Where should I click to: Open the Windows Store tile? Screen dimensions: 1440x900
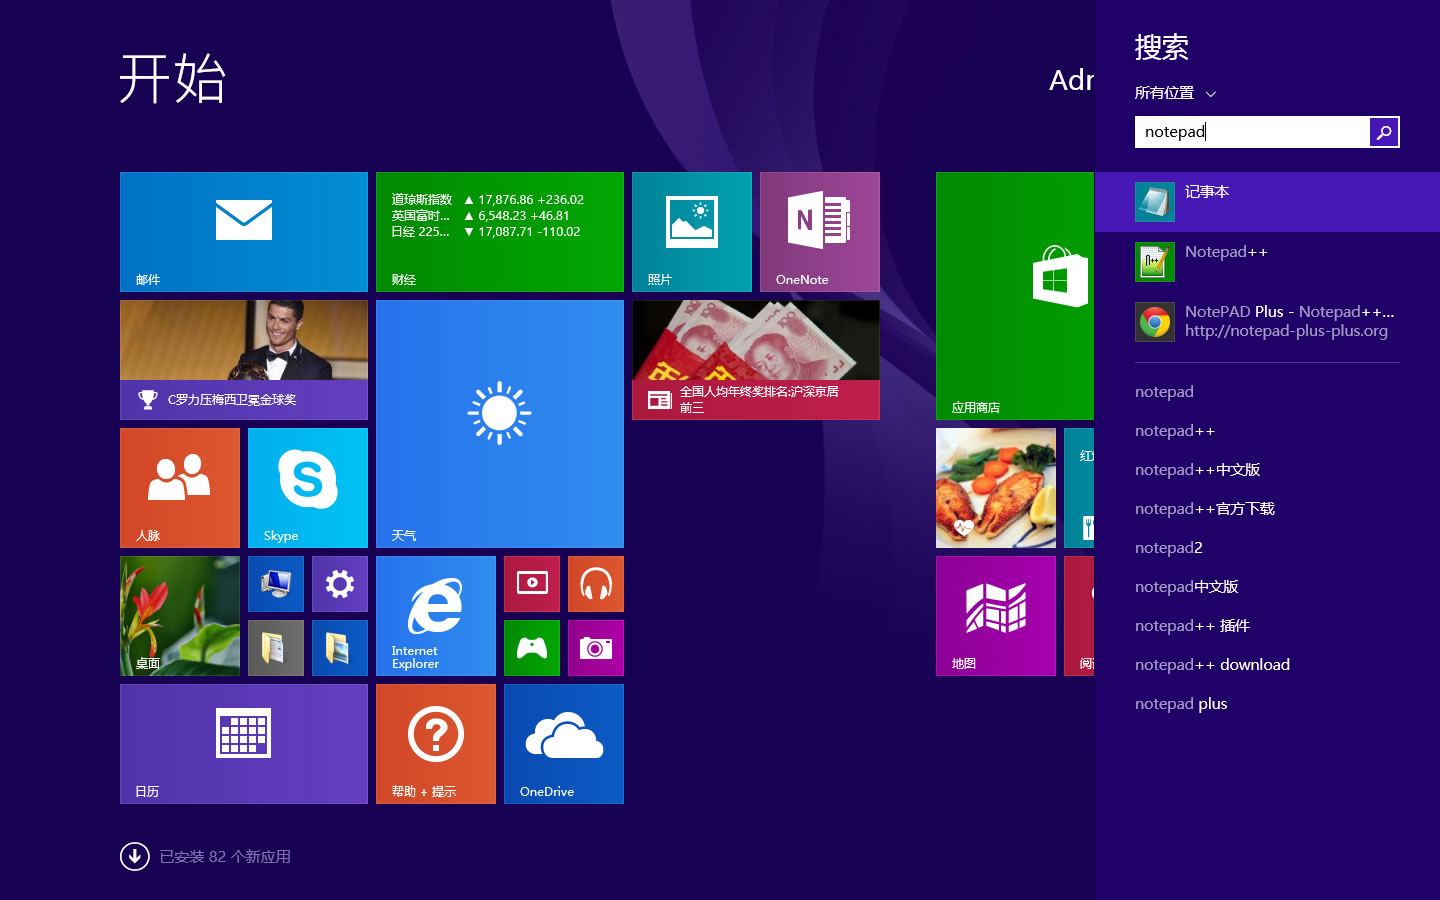click(x=1015, y=296)
